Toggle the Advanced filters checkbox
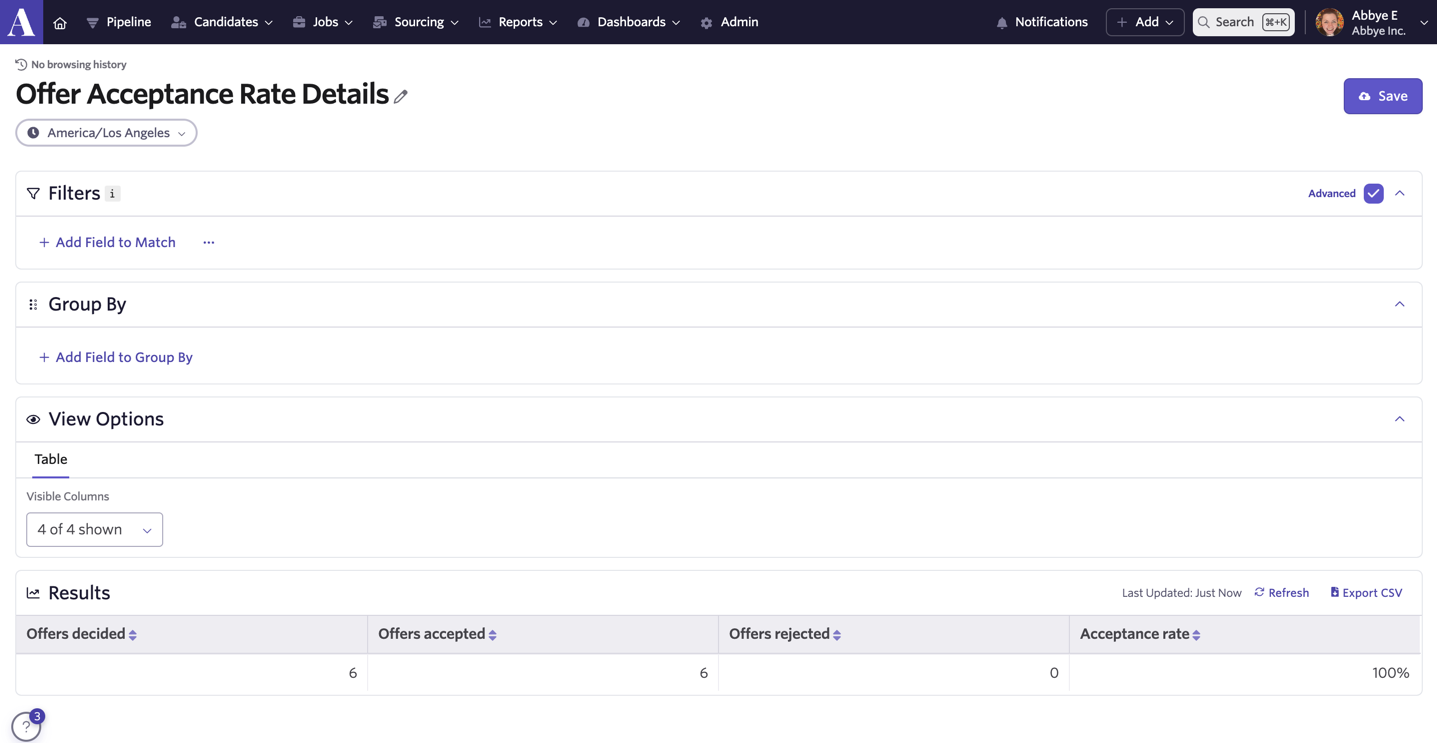 coord(1373,193)
